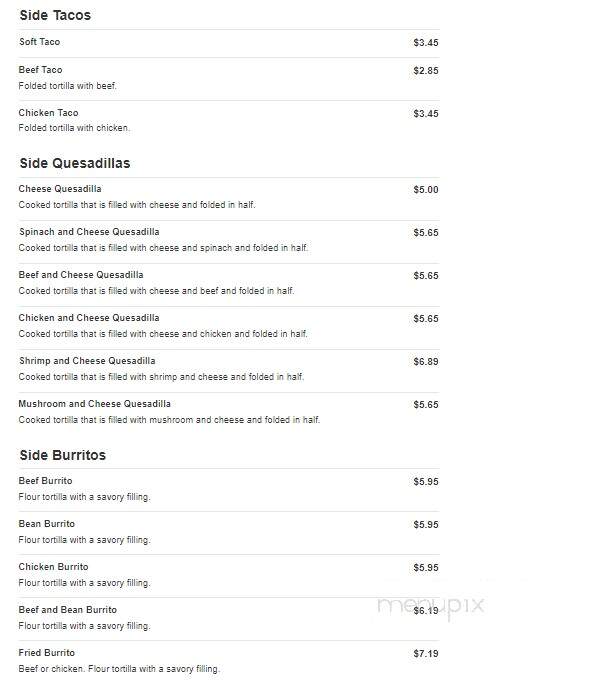
Task: Click Beef and Cheese Quesadilla title
Action: click(x=81, y=275)
